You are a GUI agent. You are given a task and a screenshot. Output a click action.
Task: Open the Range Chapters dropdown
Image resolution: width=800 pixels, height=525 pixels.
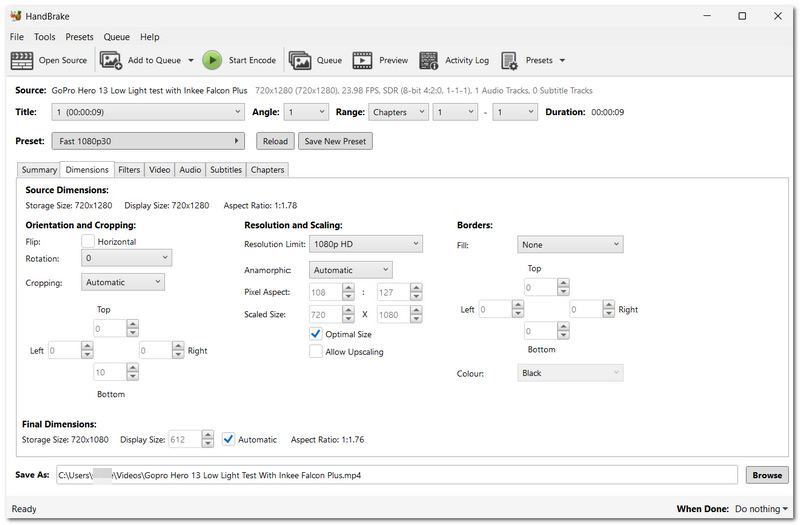tap(398, 112)
